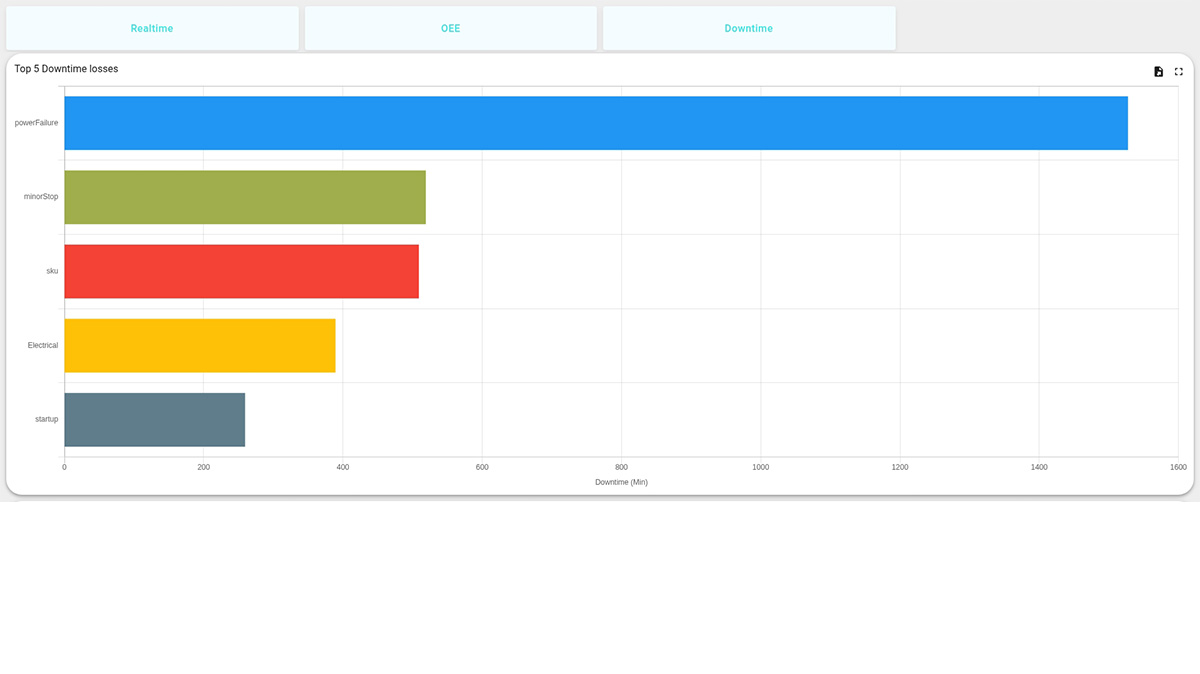Click the 1600 axis tick label
Image resolution: width=1200 pixels, height=674 pixels.
click(x=1179, y=466)
